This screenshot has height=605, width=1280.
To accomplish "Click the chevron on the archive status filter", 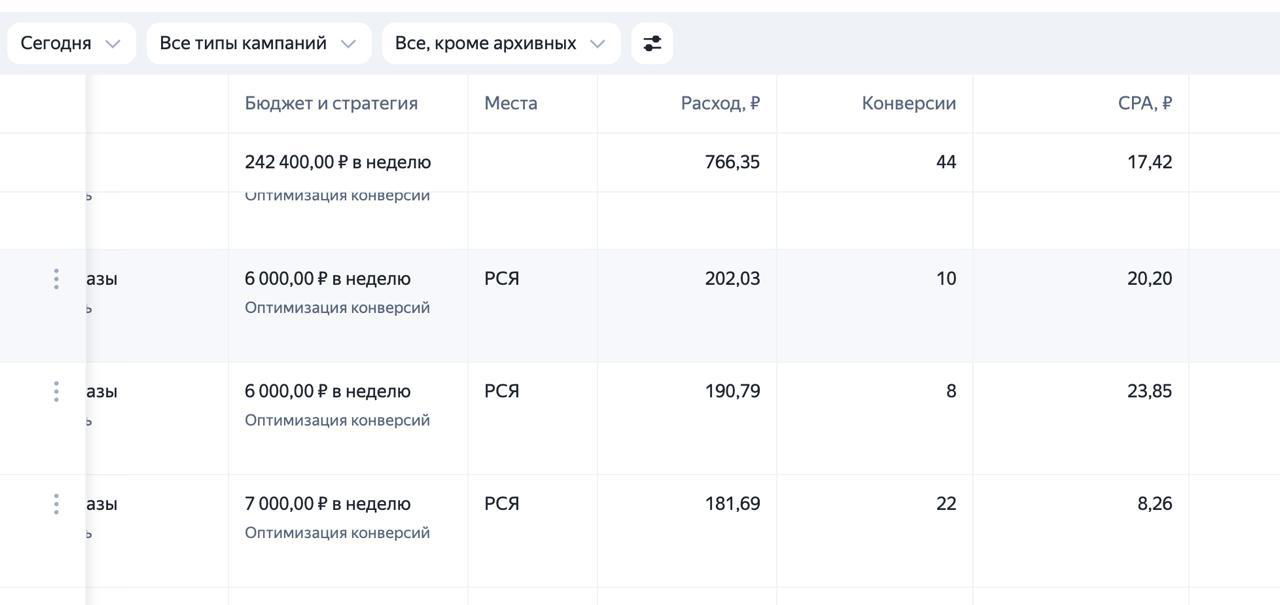I will pos(598,43).
